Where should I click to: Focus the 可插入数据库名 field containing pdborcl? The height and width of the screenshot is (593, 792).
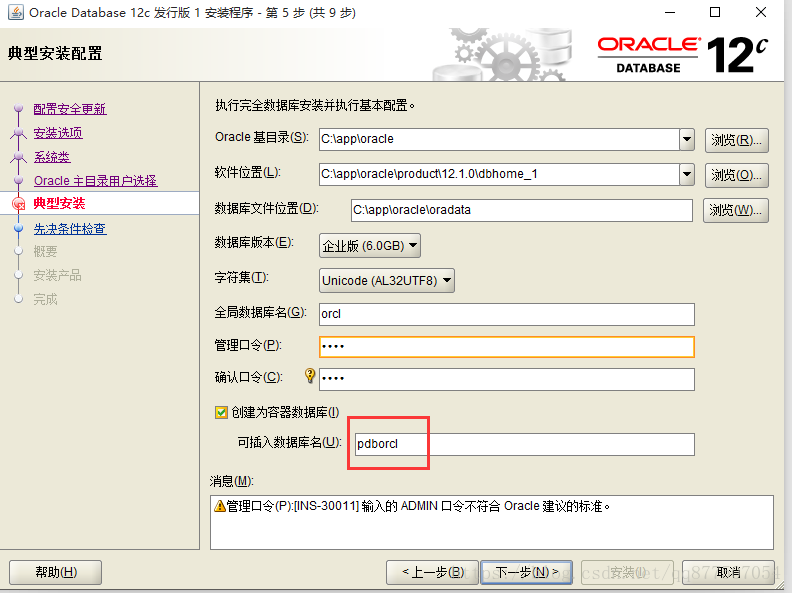point(525,444)
